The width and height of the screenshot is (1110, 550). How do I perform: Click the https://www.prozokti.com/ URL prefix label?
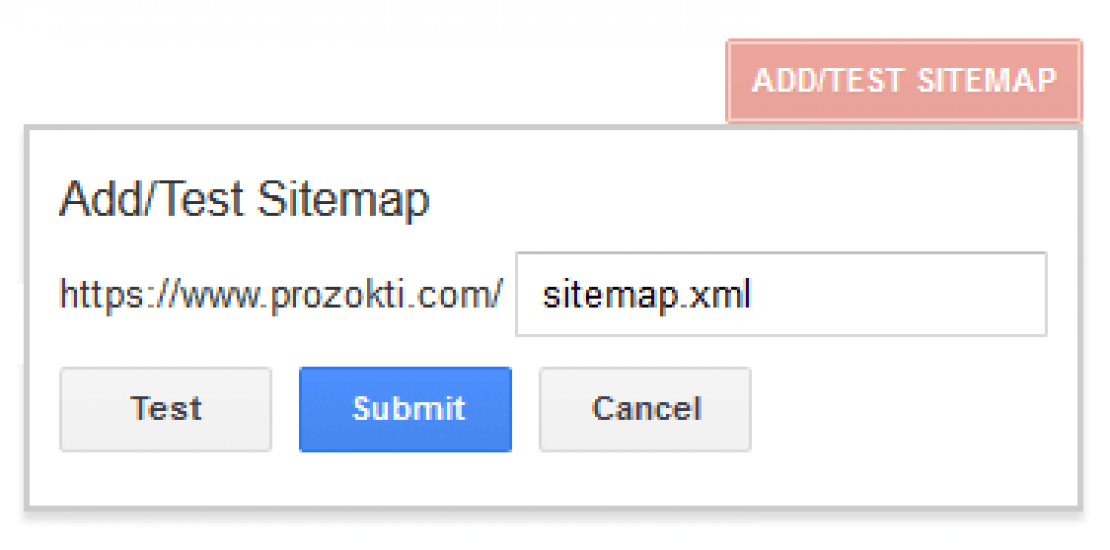coord(280,295)
